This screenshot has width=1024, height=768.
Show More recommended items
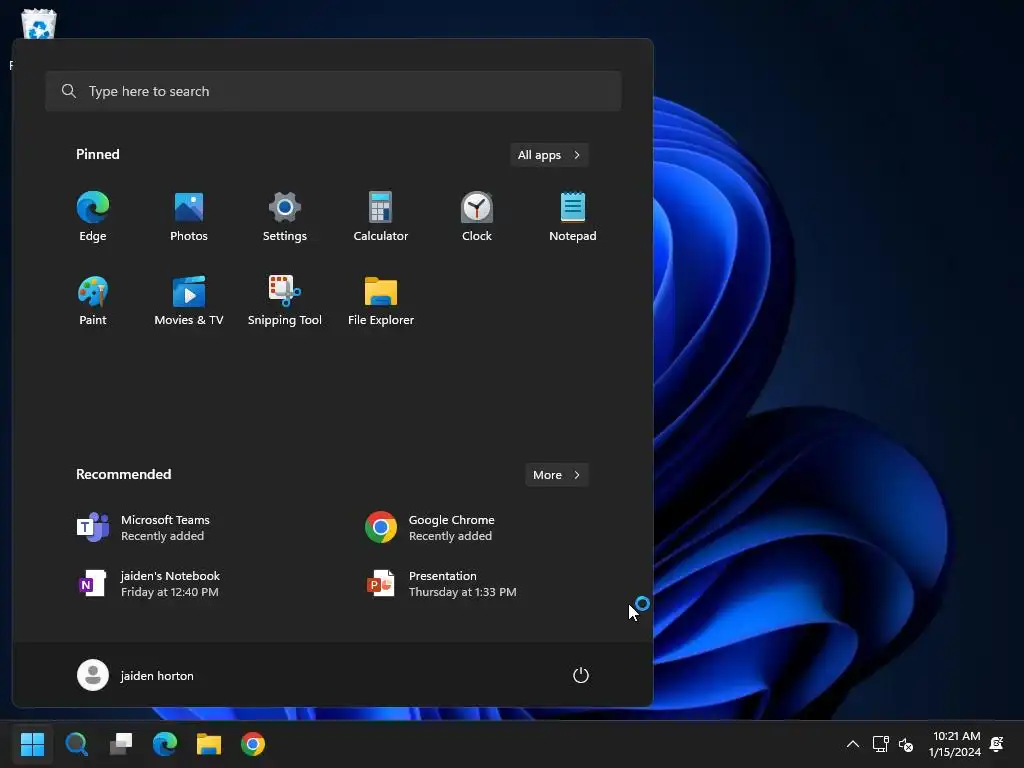pos(557,475)
